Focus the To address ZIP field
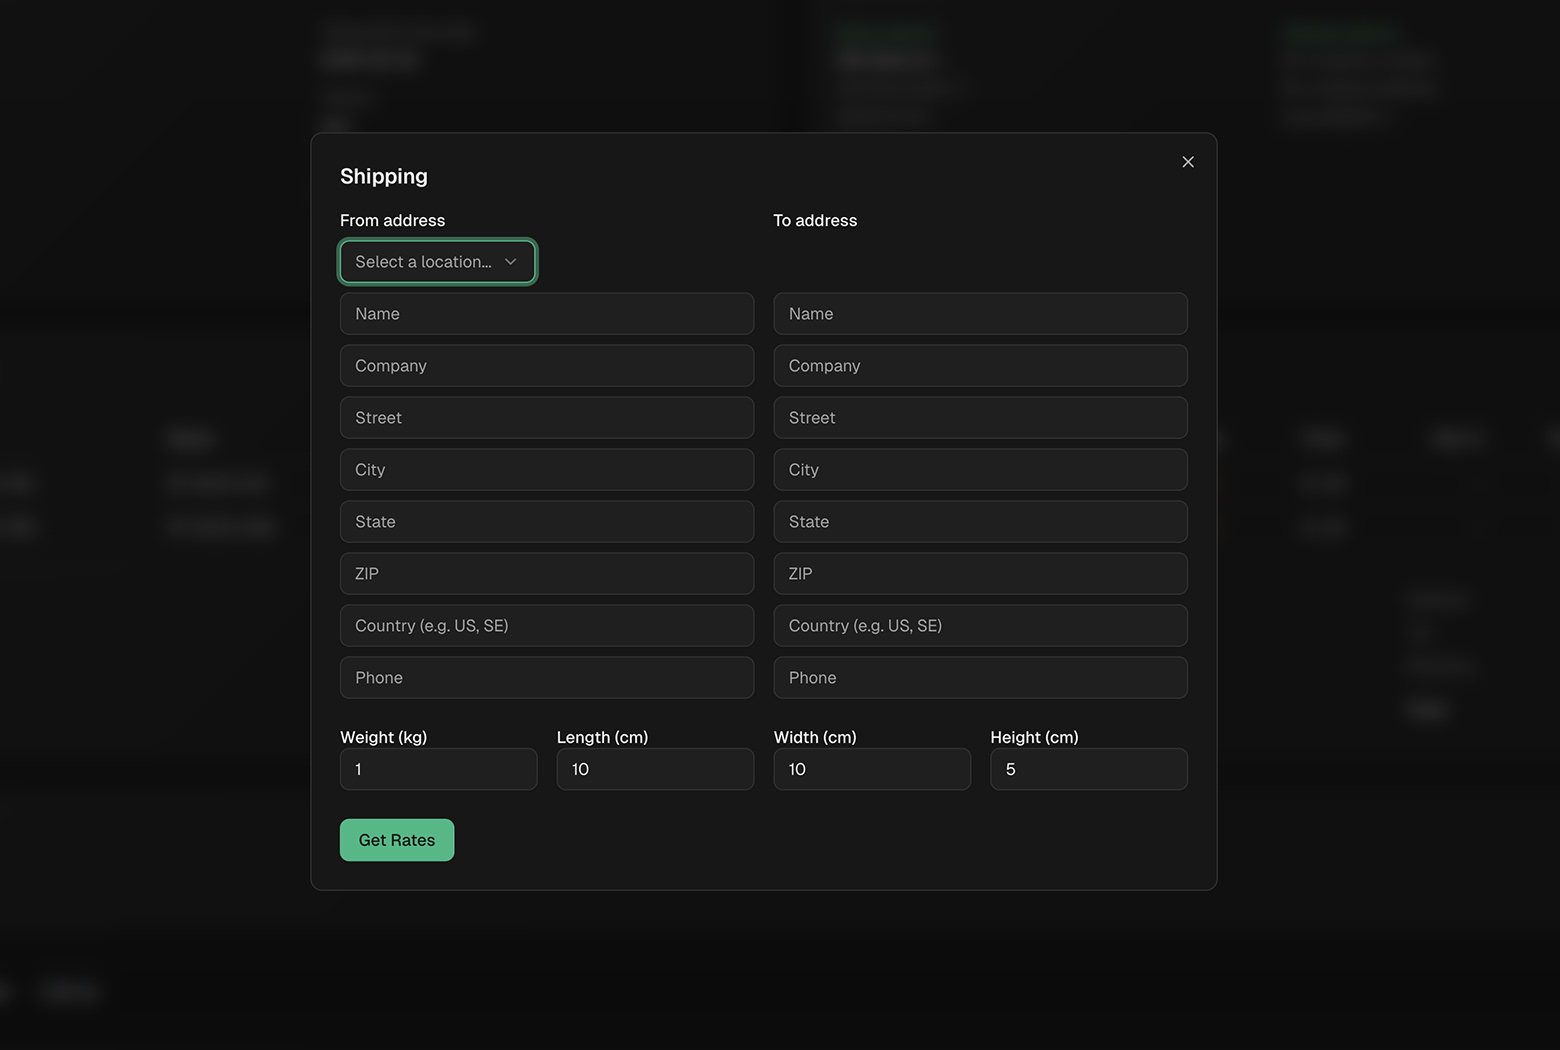This screenshot has width=1560, height=1050. [x=980, y=574]
